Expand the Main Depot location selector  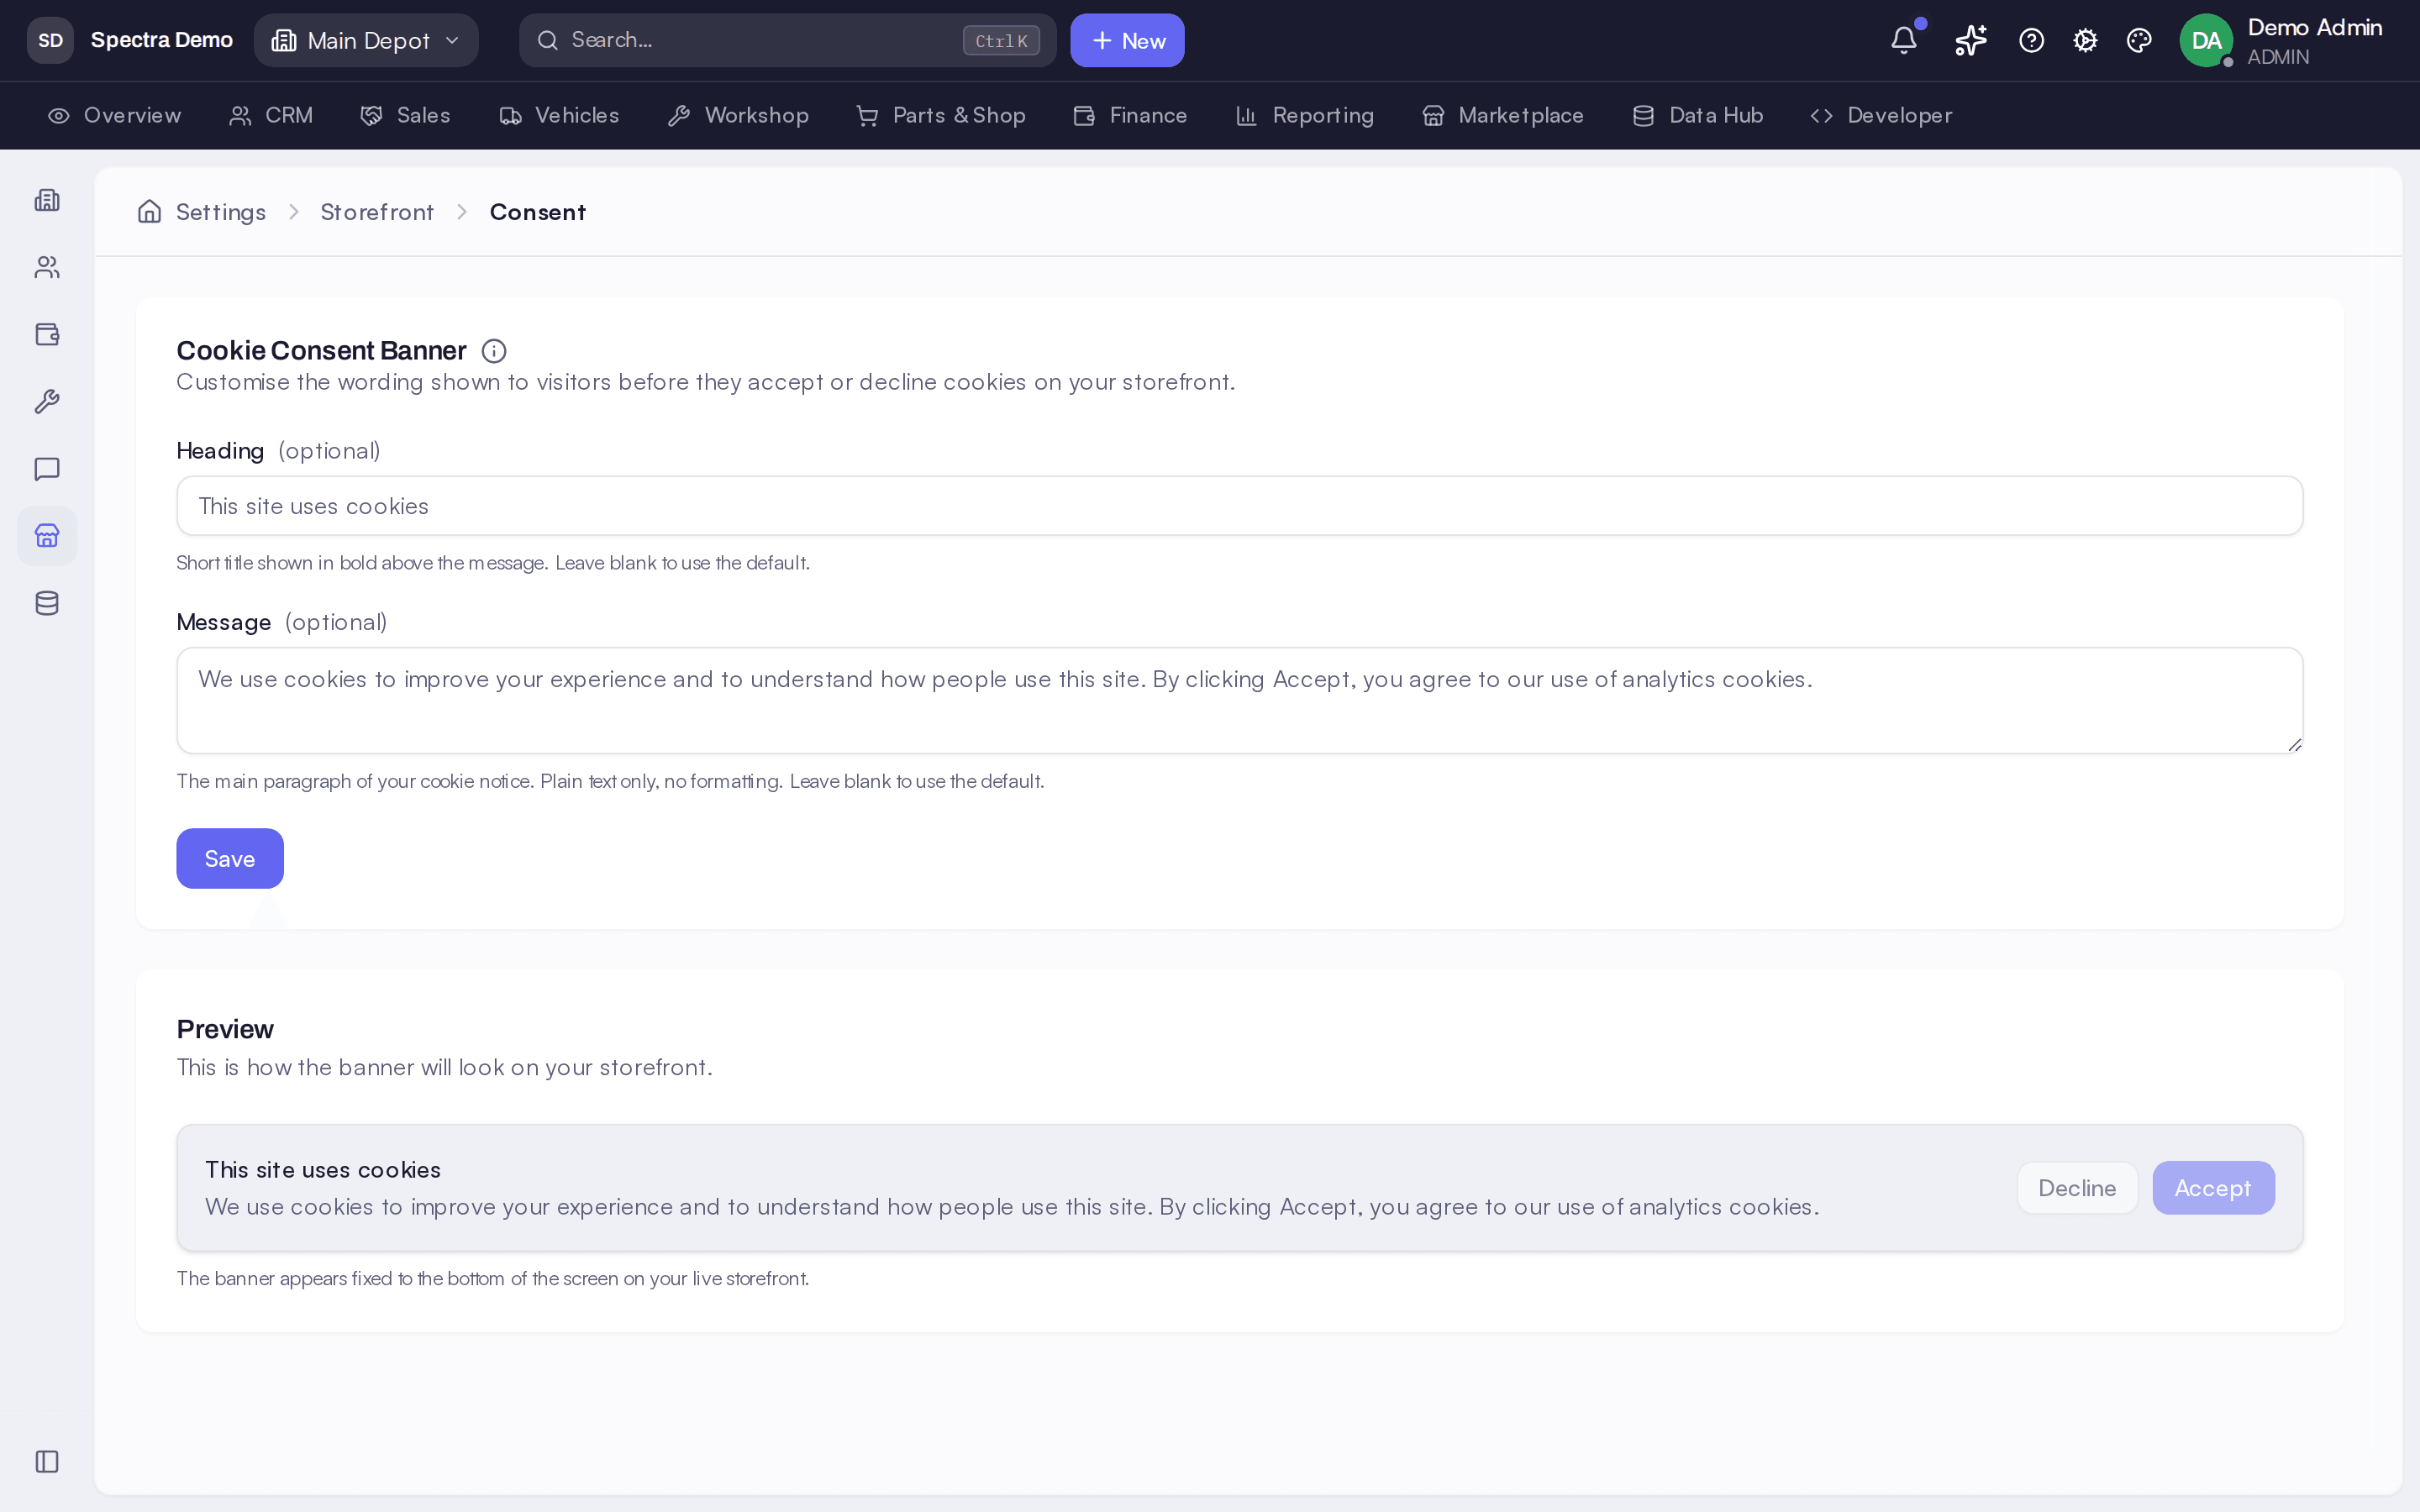point(366,40)
